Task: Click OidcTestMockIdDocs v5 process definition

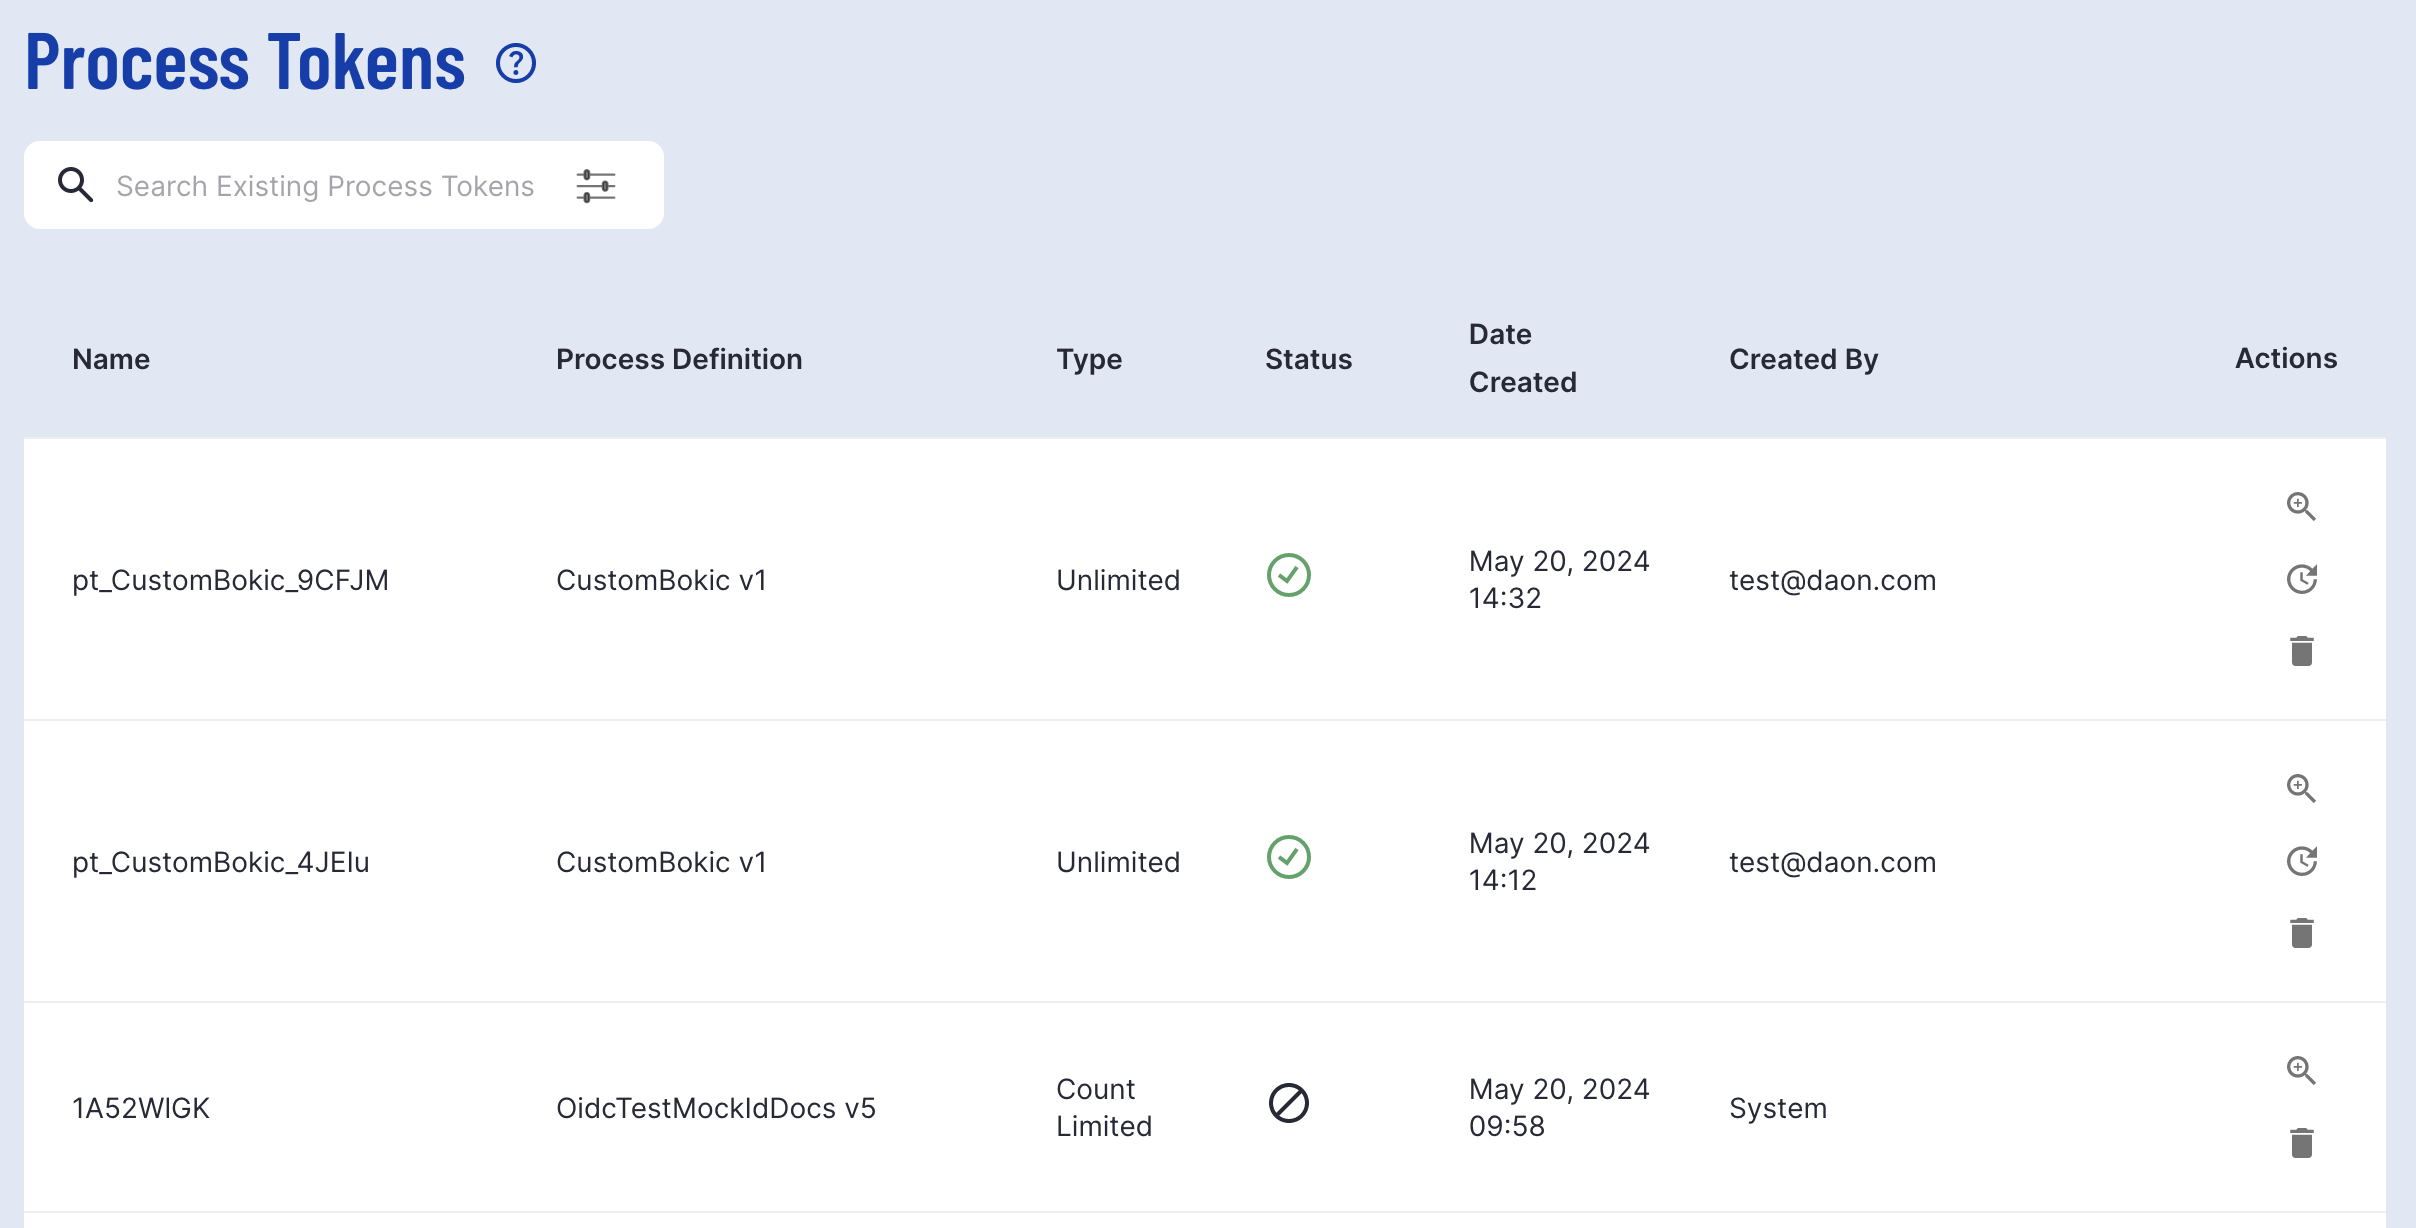Action: [x=716, y=1108]
